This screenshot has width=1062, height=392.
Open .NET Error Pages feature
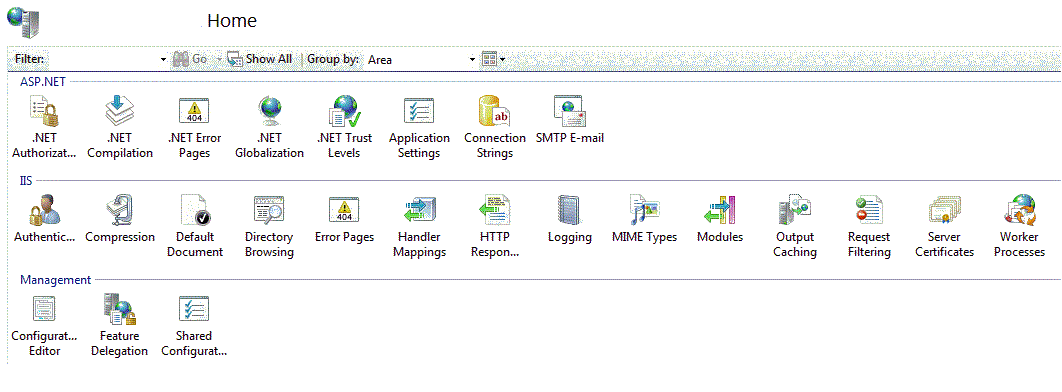point(194,127)
